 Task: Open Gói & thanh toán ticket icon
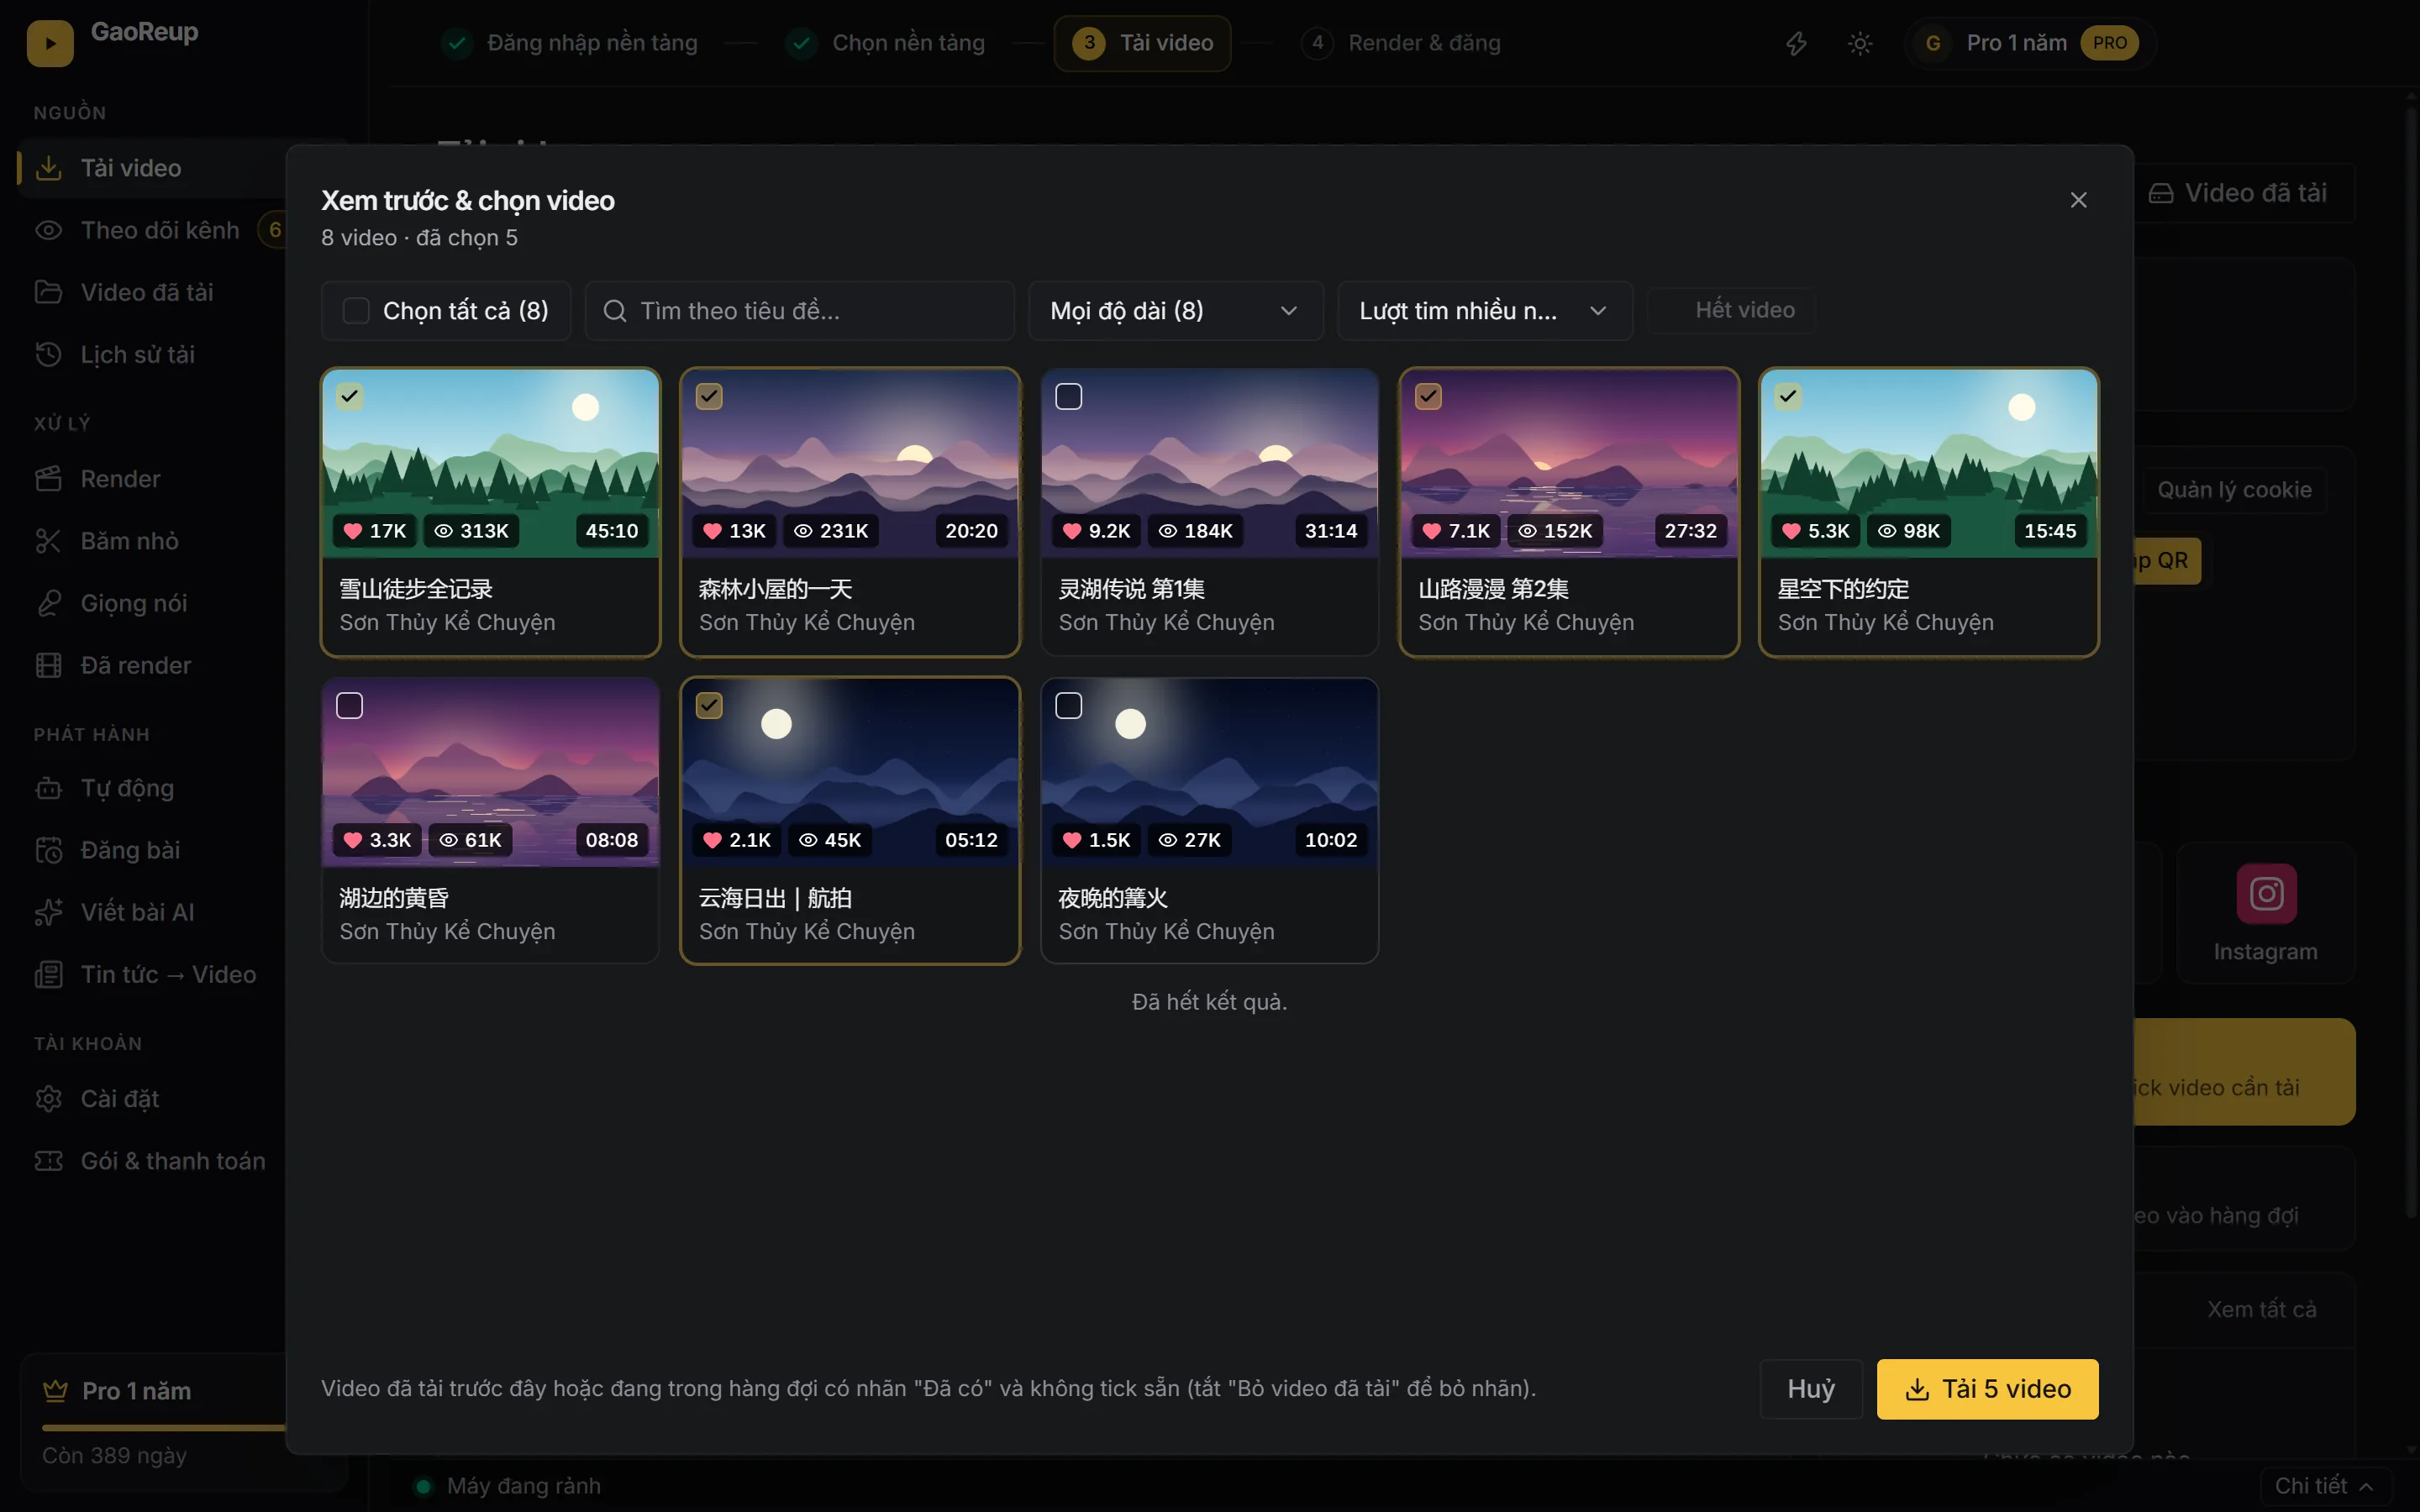pos(48,1161)
